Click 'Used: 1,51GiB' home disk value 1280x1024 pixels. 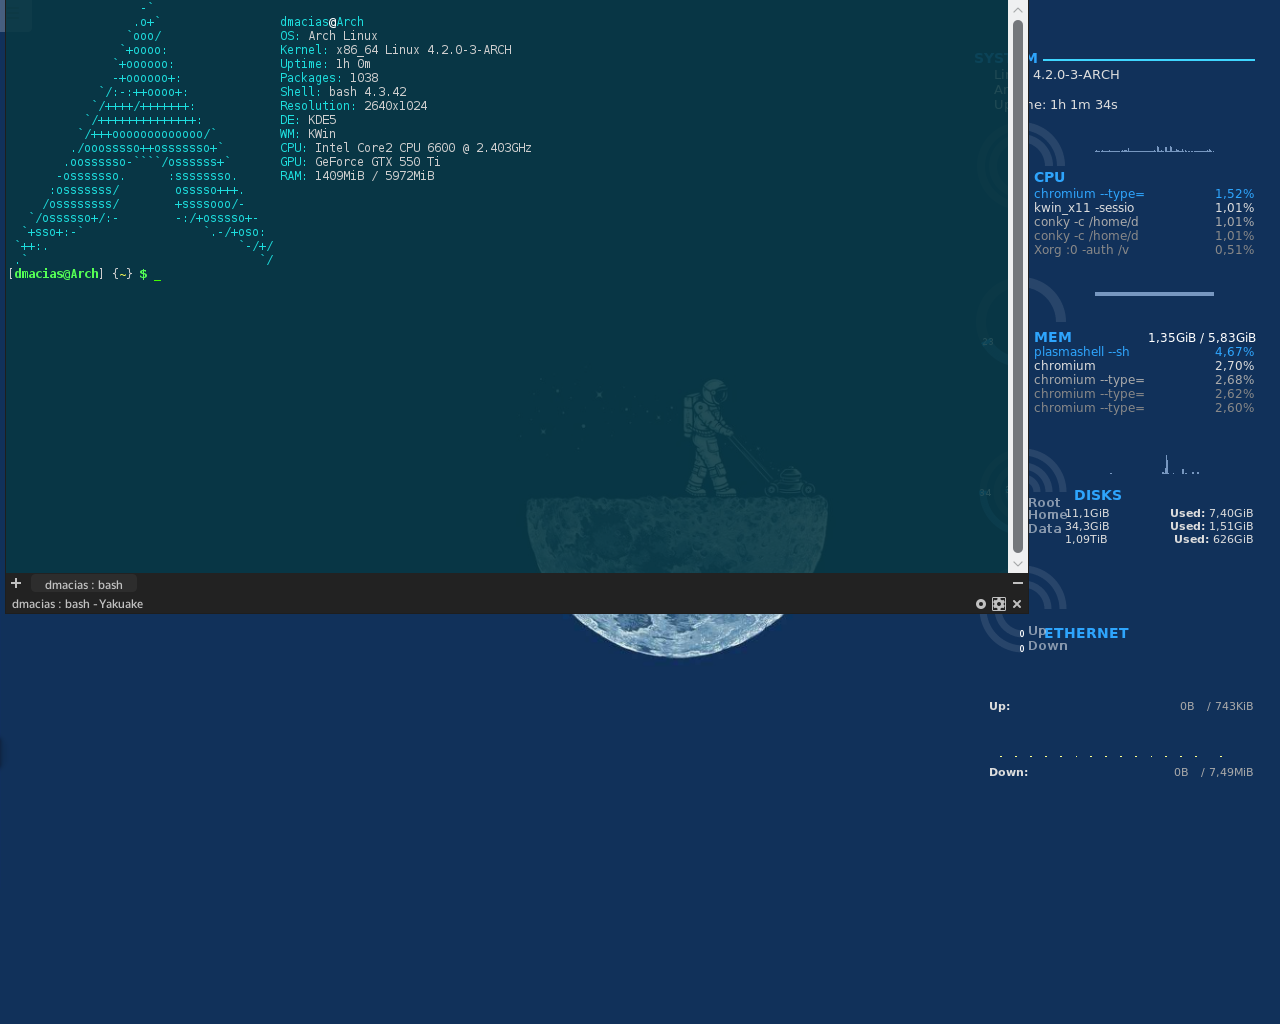[1211, 526]
